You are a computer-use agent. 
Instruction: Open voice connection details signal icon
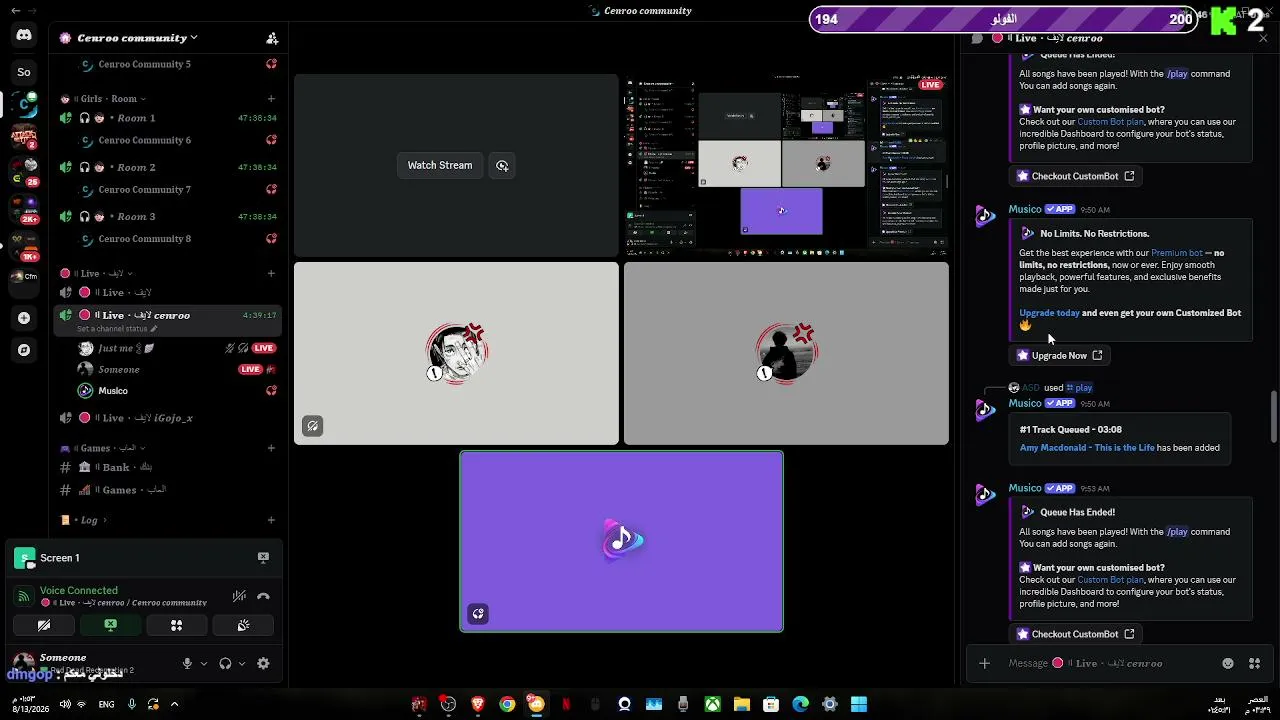point(23,596)
